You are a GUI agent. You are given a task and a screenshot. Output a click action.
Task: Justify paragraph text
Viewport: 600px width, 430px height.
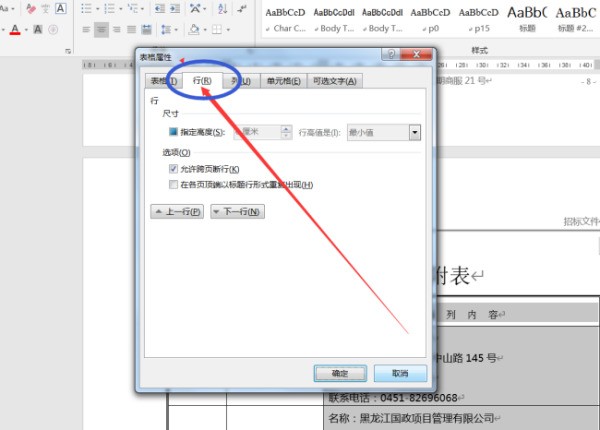132,29
